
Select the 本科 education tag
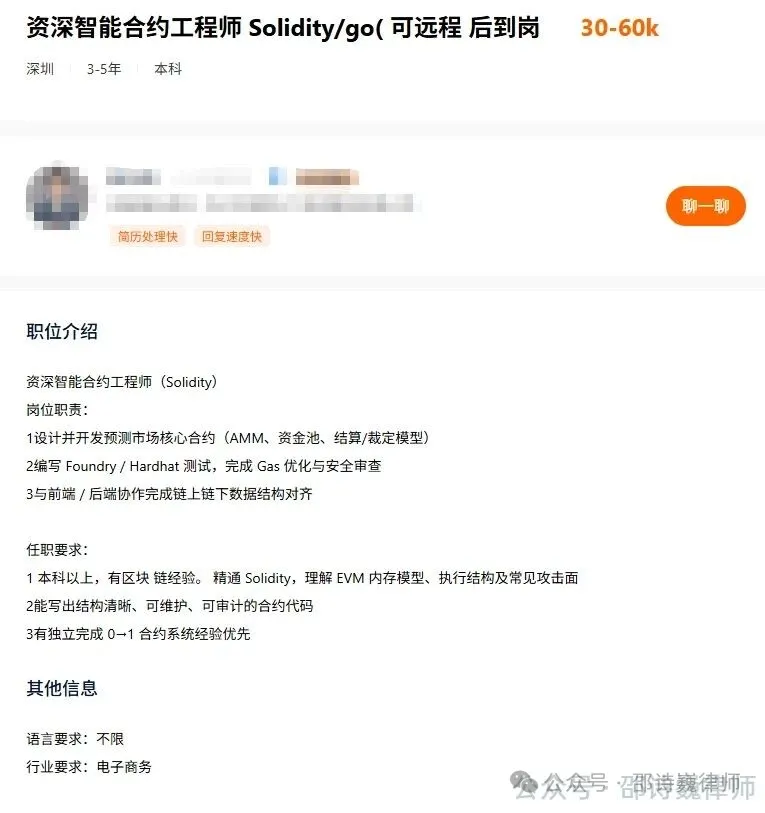tap(168, 69)
